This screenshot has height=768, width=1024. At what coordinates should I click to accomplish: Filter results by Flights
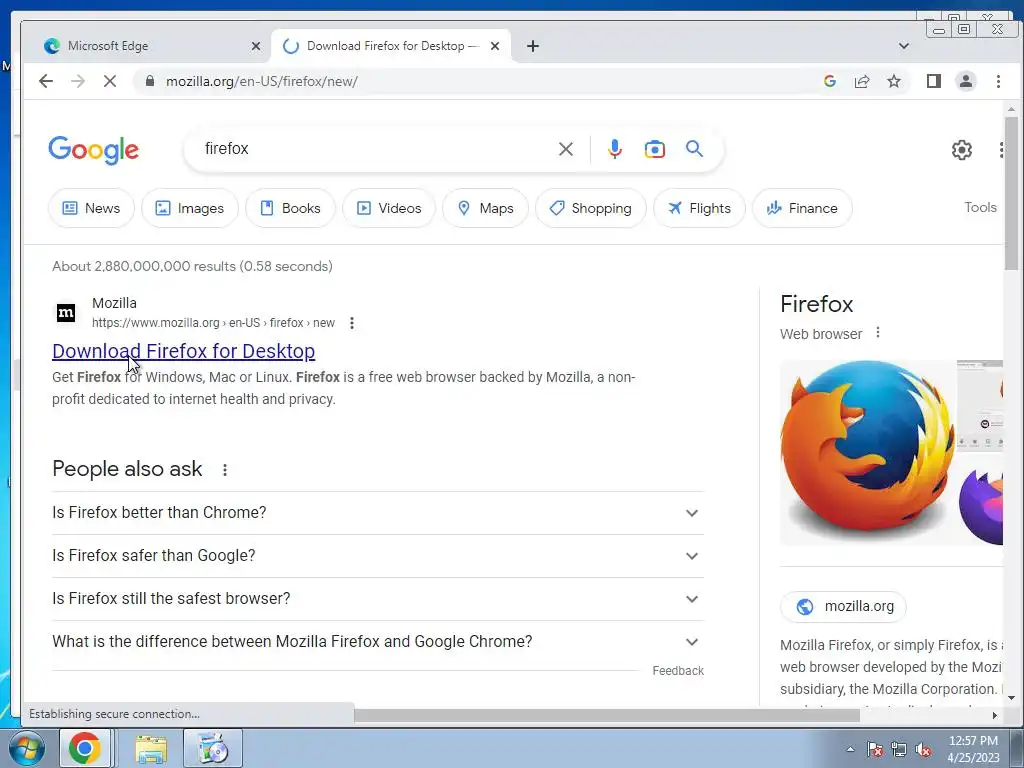click(x=699, y=208)
